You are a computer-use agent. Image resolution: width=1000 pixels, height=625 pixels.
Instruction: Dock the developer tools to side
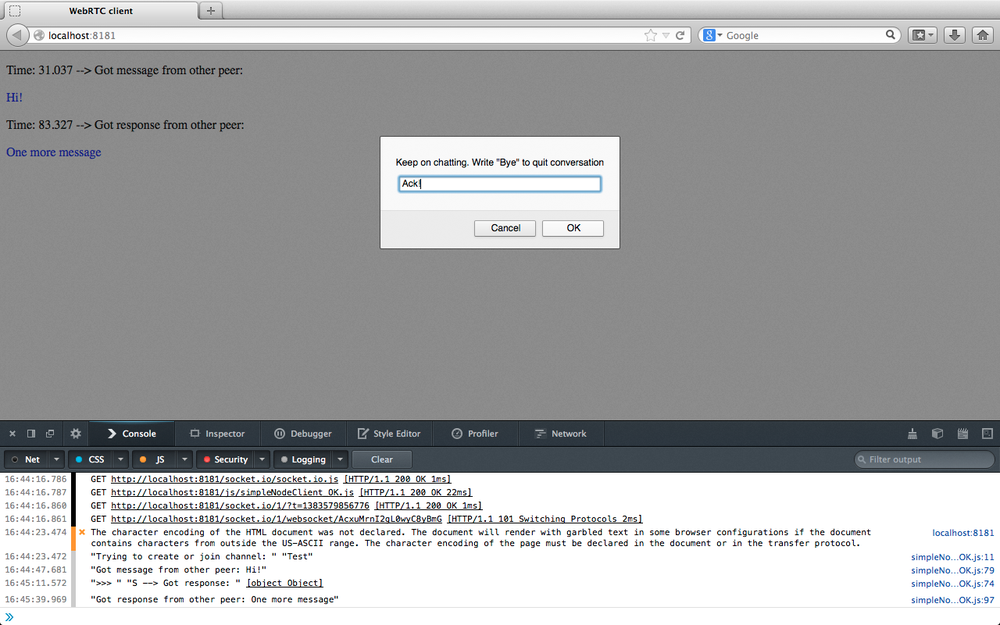(31, 434)
